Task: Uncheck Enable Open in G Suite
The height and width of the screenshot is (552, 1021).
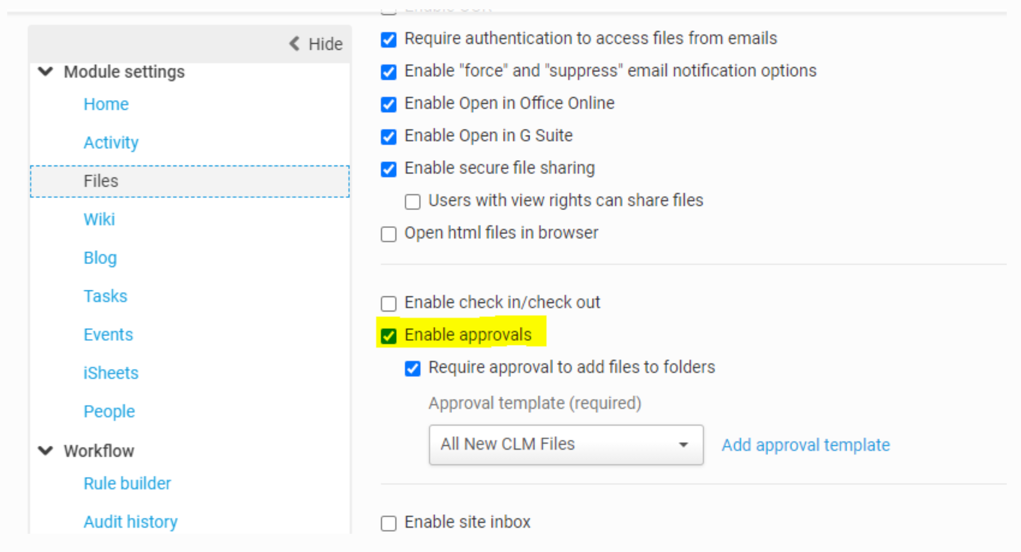Action: 389,136
